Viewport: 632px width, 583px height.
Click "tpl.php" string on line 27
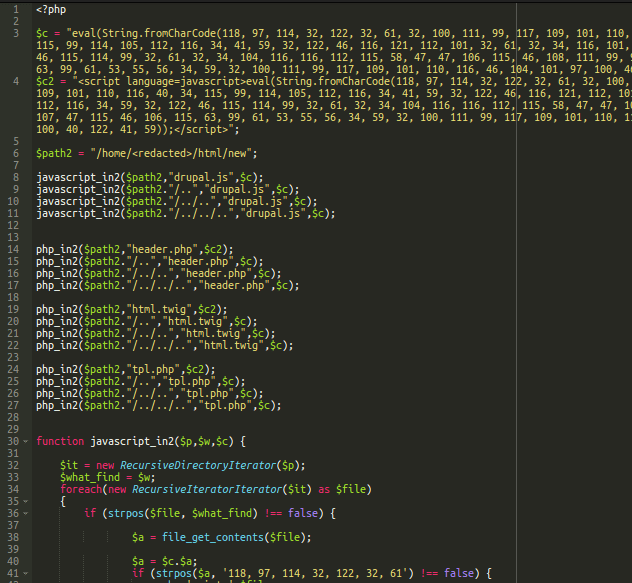pyautogui.click(x=225, y=406)
